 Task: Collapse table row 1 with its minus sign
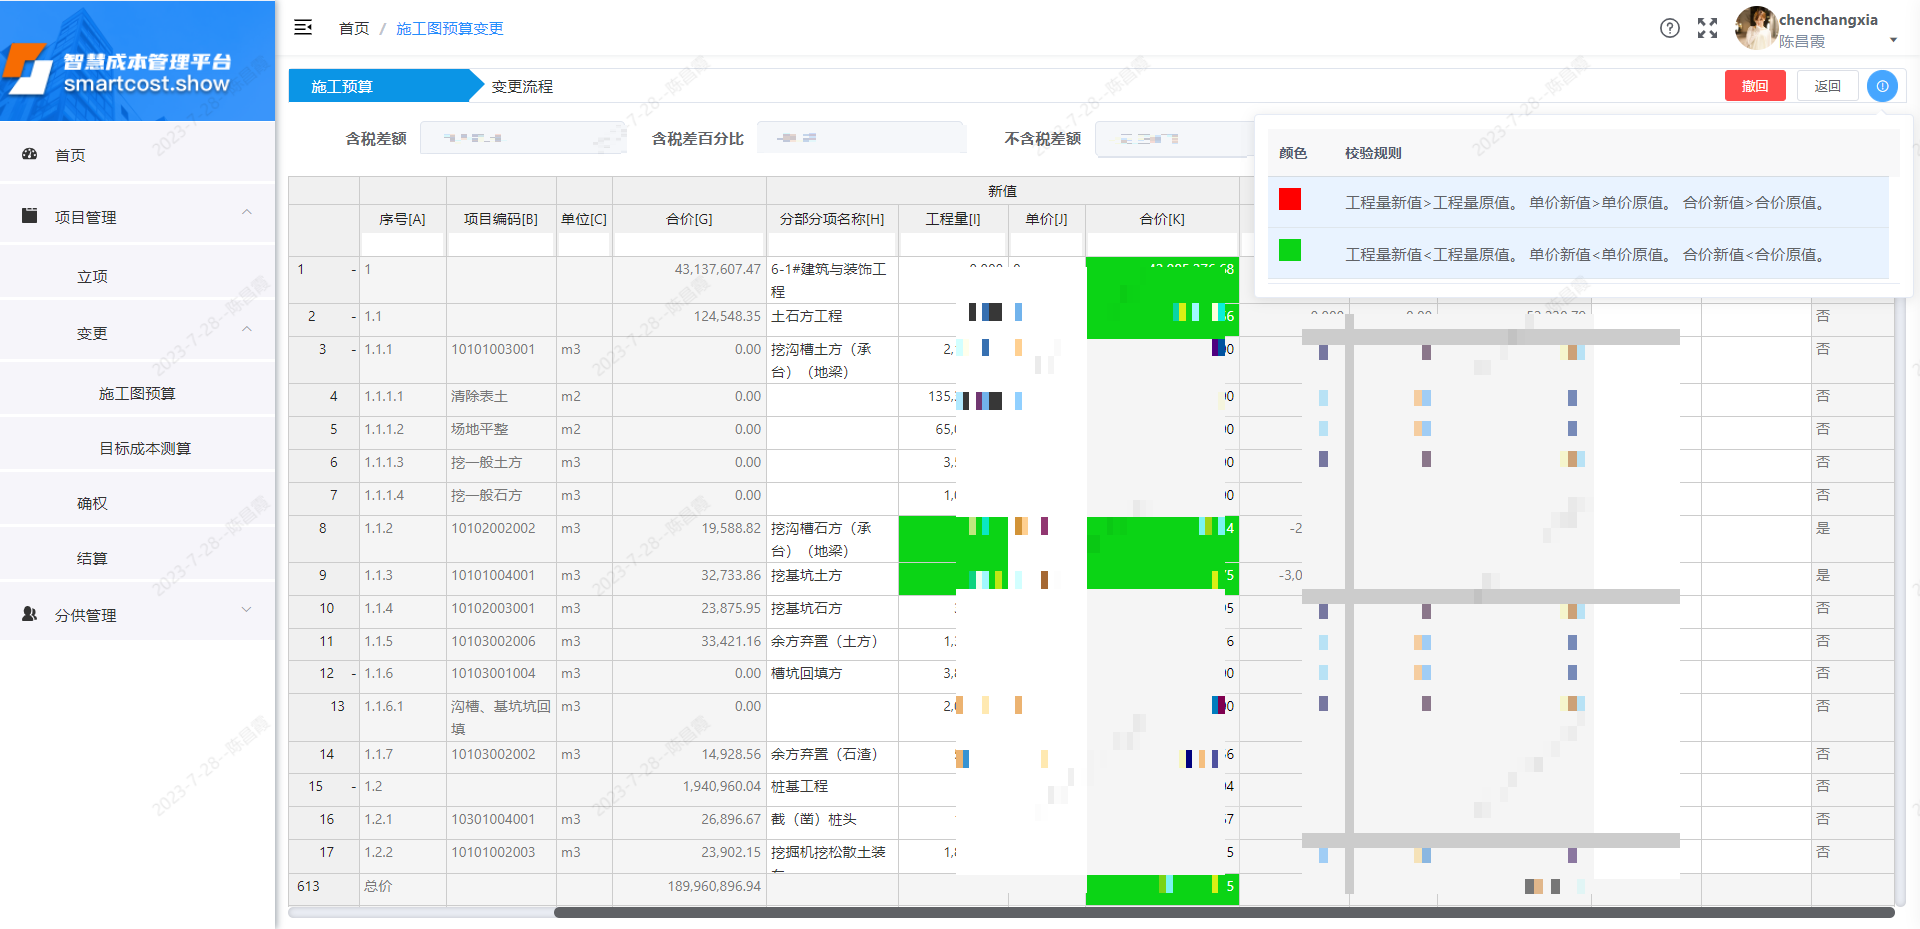(352, 269)
